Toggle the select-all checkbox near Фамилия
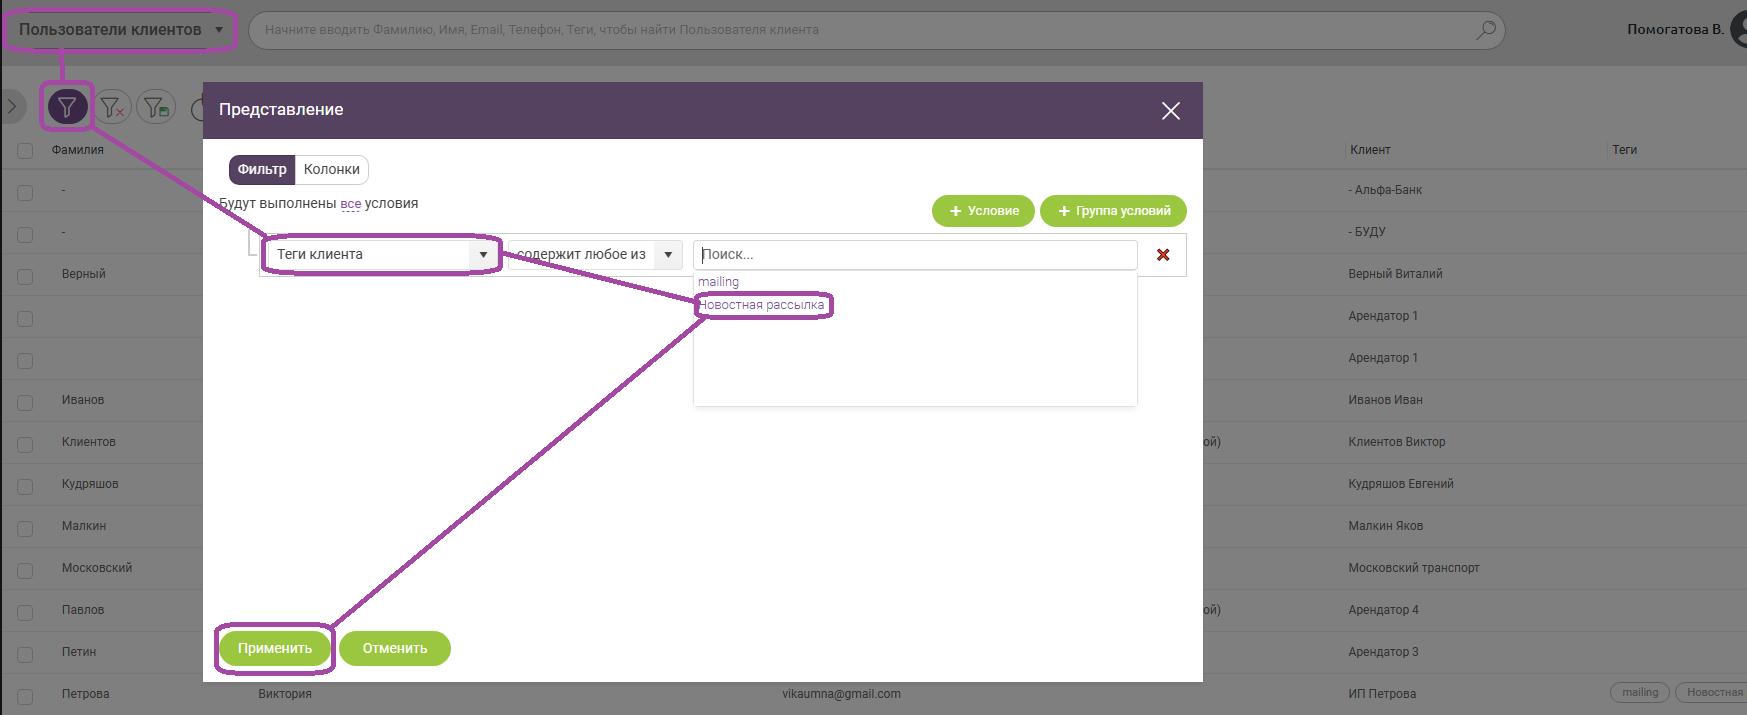This screenshot has height=715, width=1747. coord(25,151)
